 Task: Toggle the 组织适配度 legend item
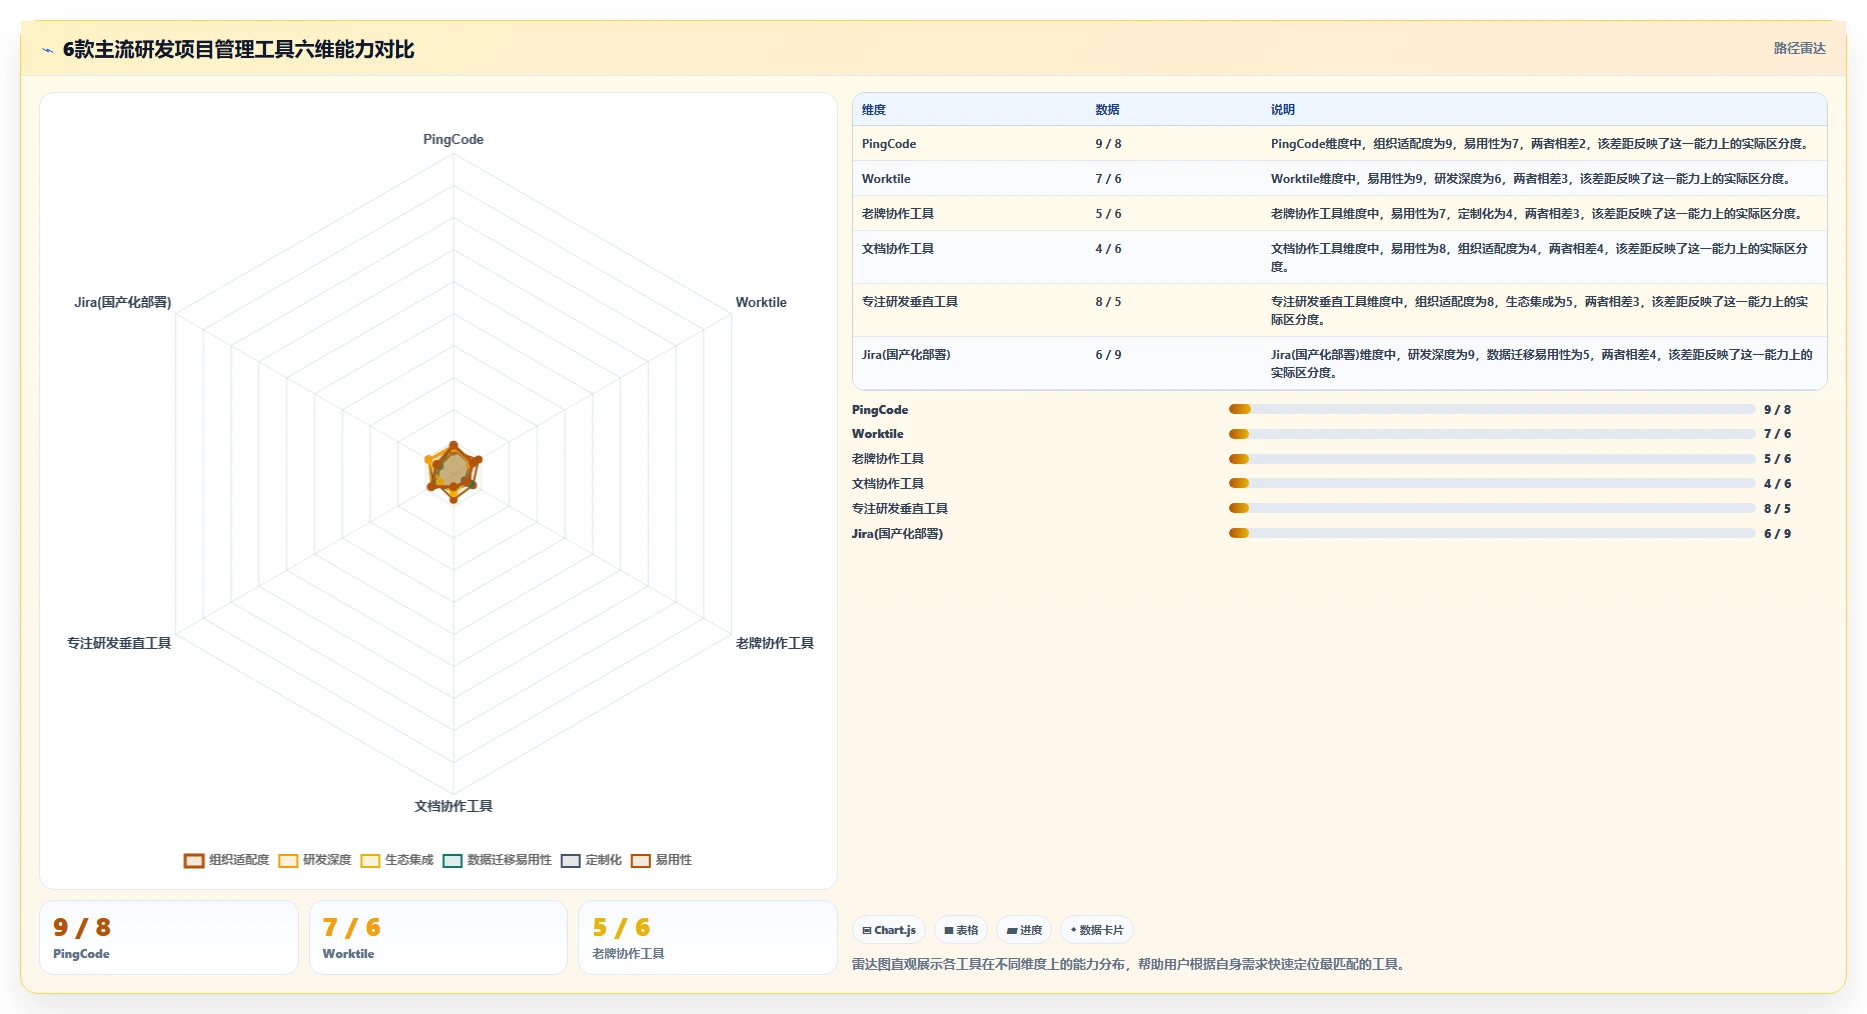(x=227, y=860)
